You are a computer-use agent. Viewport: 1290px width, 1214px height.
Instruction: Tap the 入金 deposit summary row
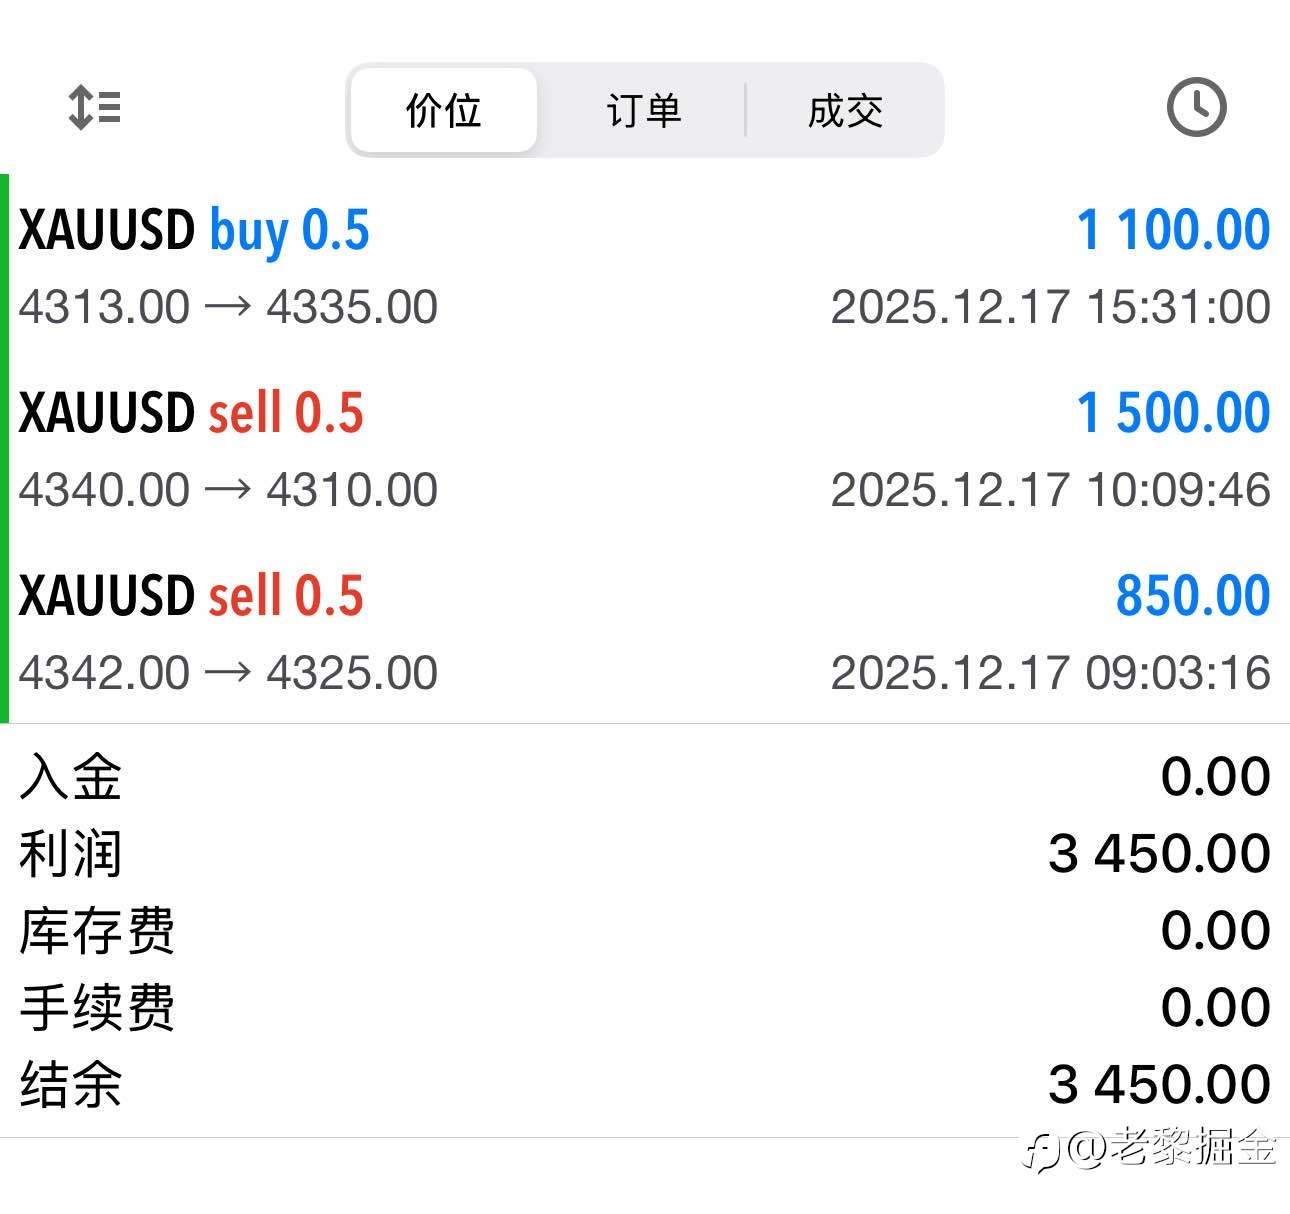[644, 777]
